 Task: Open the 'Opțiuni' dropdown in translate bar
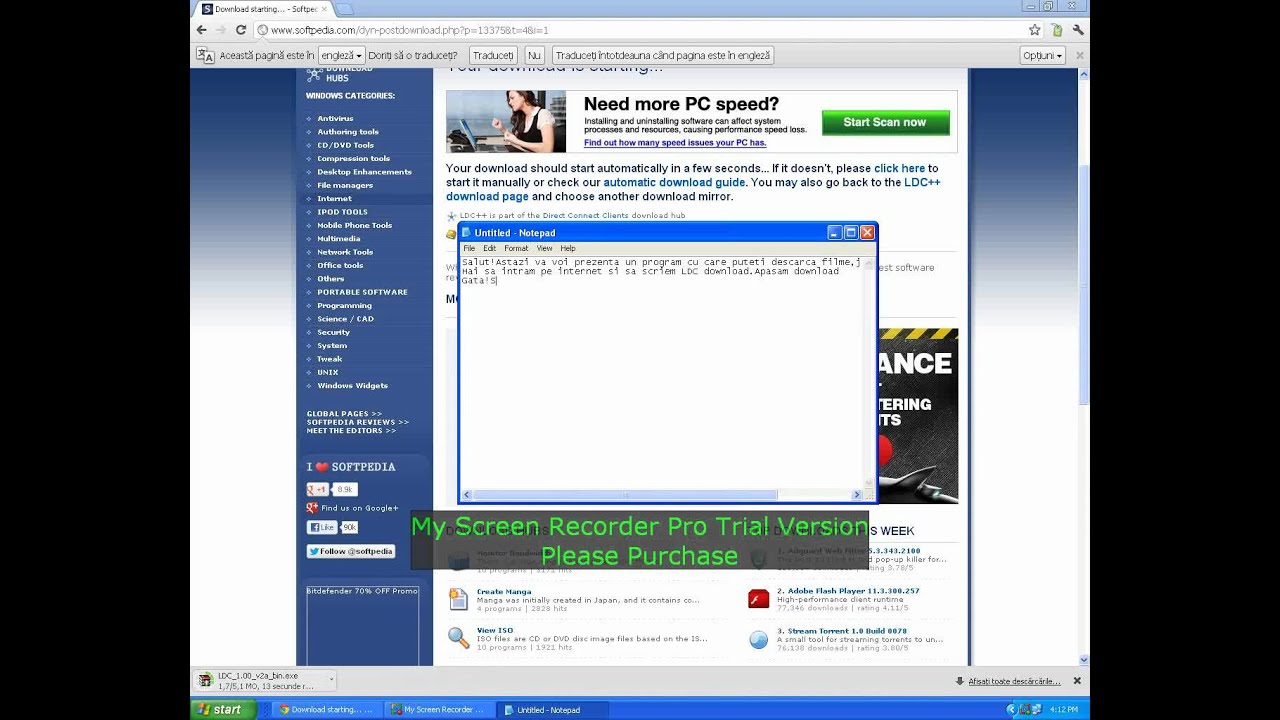click(1042, 56)
